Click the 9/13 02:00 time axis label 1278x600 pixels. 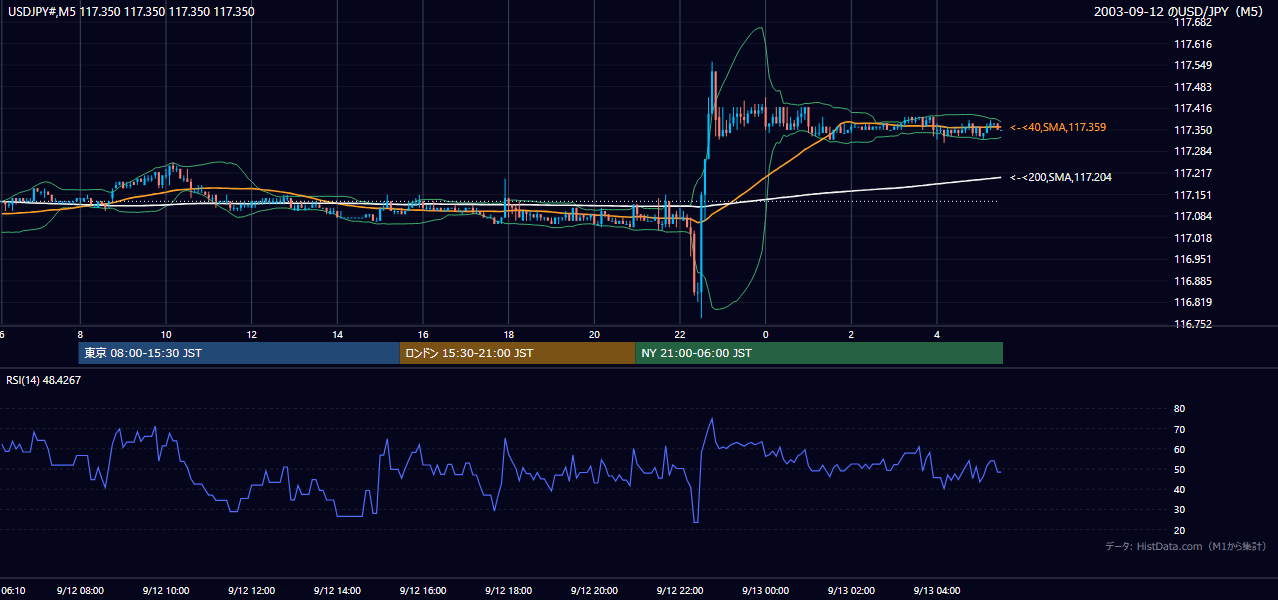pos(852,590)
